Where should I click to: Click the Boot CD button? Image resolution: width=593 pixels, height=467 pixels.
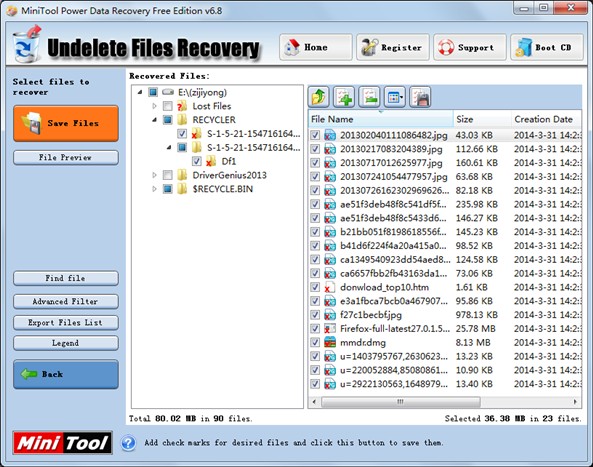coord(547,47)
